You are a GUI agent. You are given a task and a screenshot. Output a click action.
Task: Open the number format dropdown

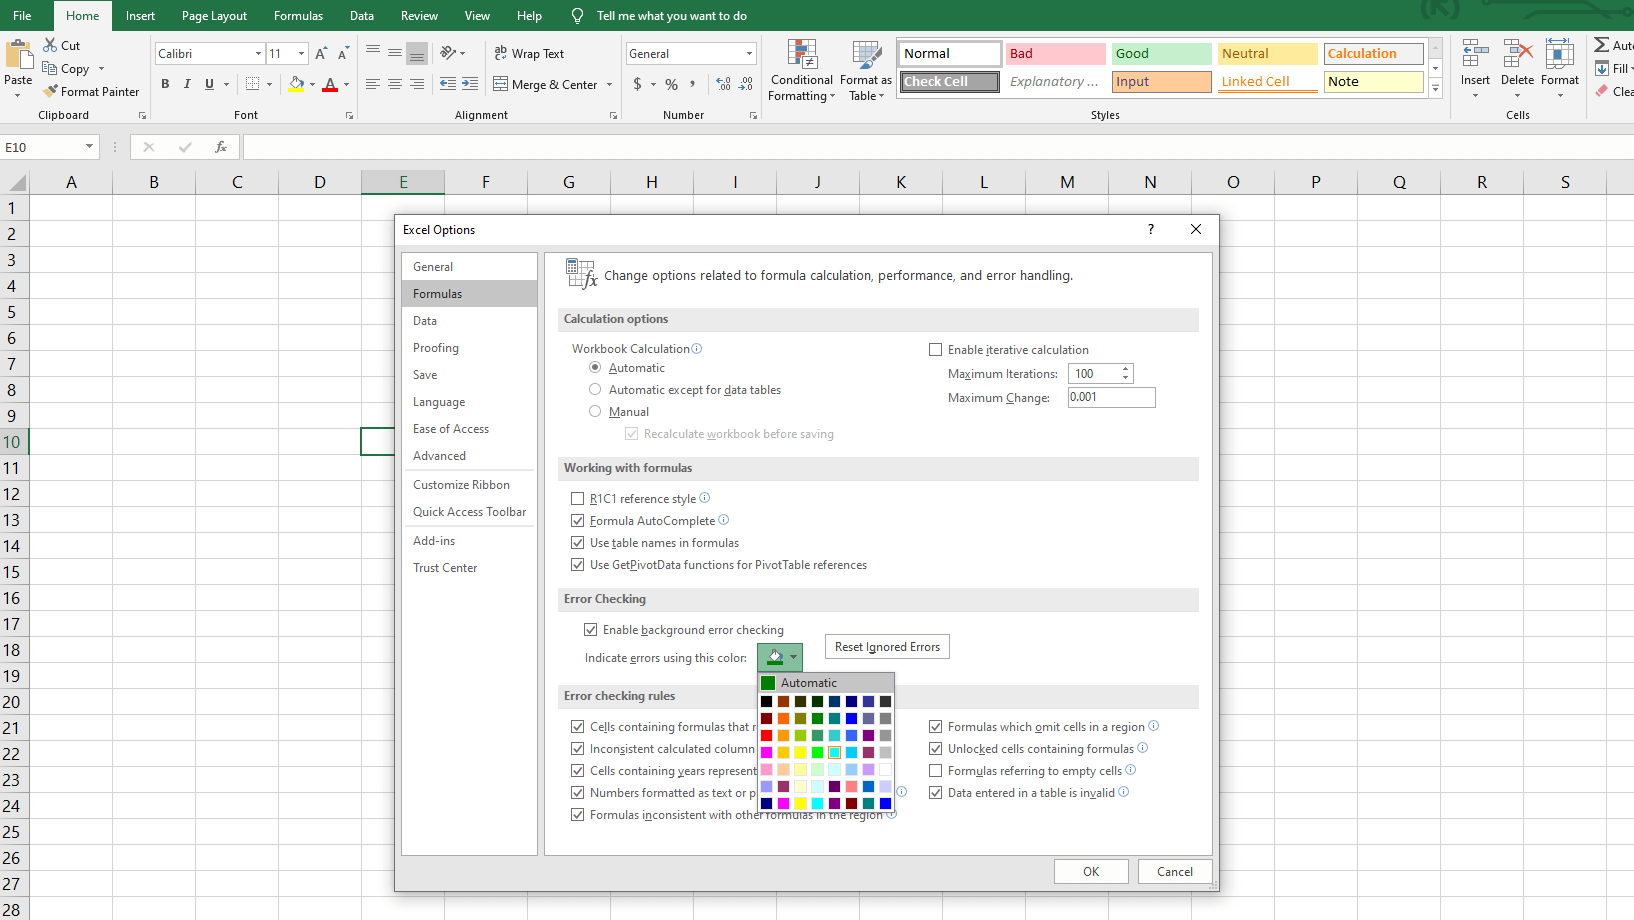point(747,52)
